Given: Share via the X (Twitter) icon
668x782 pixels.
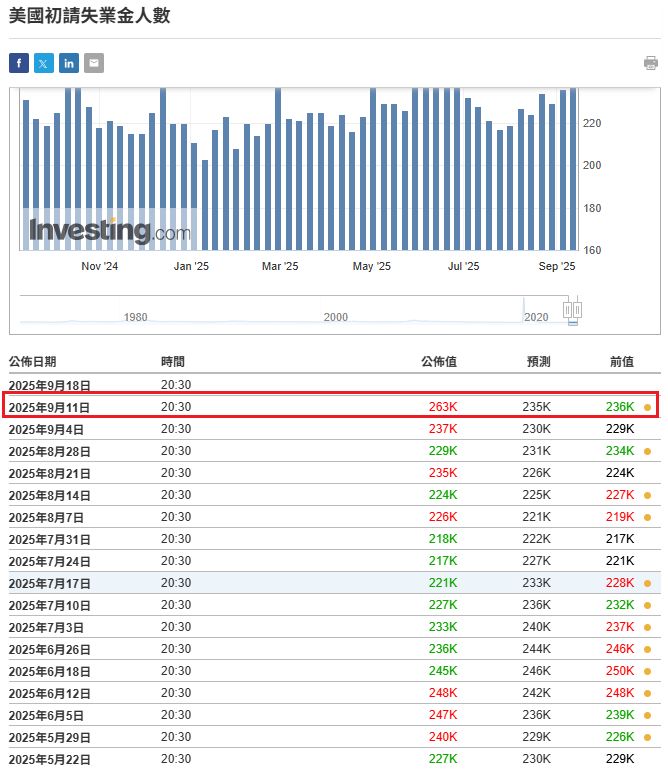Looking at the screenshot, I should (x=44, y=63).
